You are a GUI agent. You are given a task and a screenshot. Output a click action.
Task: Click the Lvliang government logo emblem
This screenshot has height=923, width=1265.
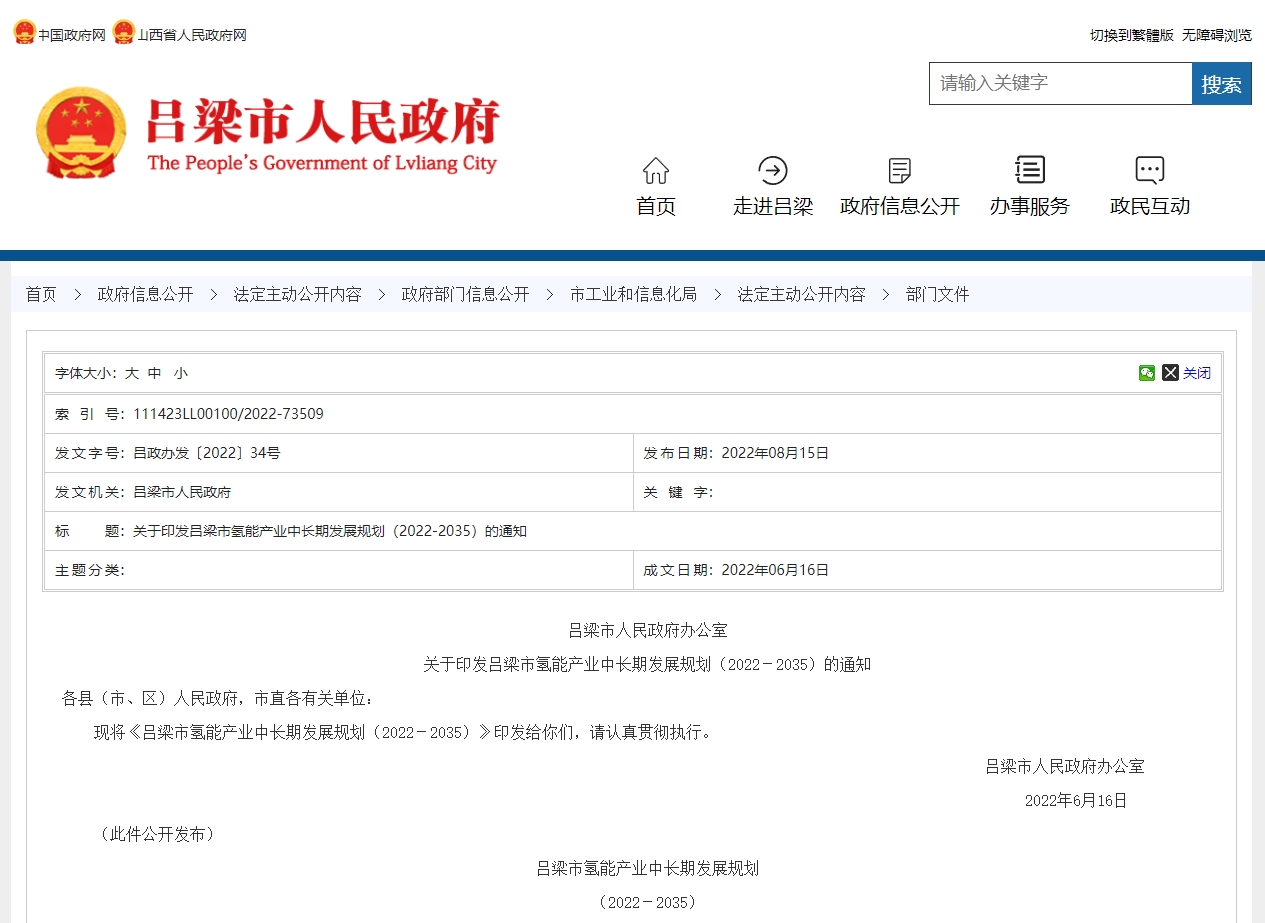pos(82,133)
